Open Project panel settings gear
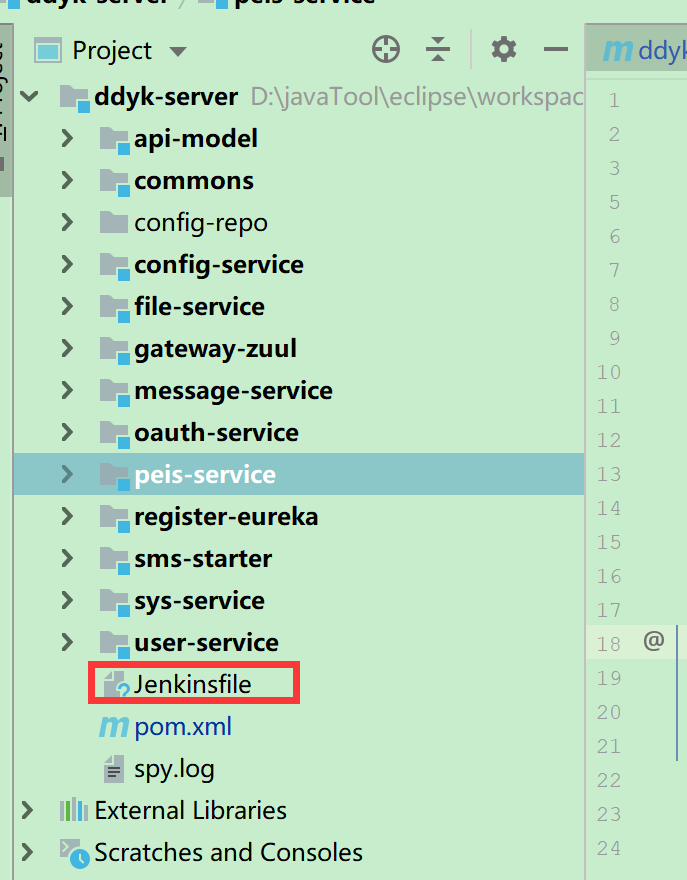This screenshot has width=687, height=880. click(504, 49)
